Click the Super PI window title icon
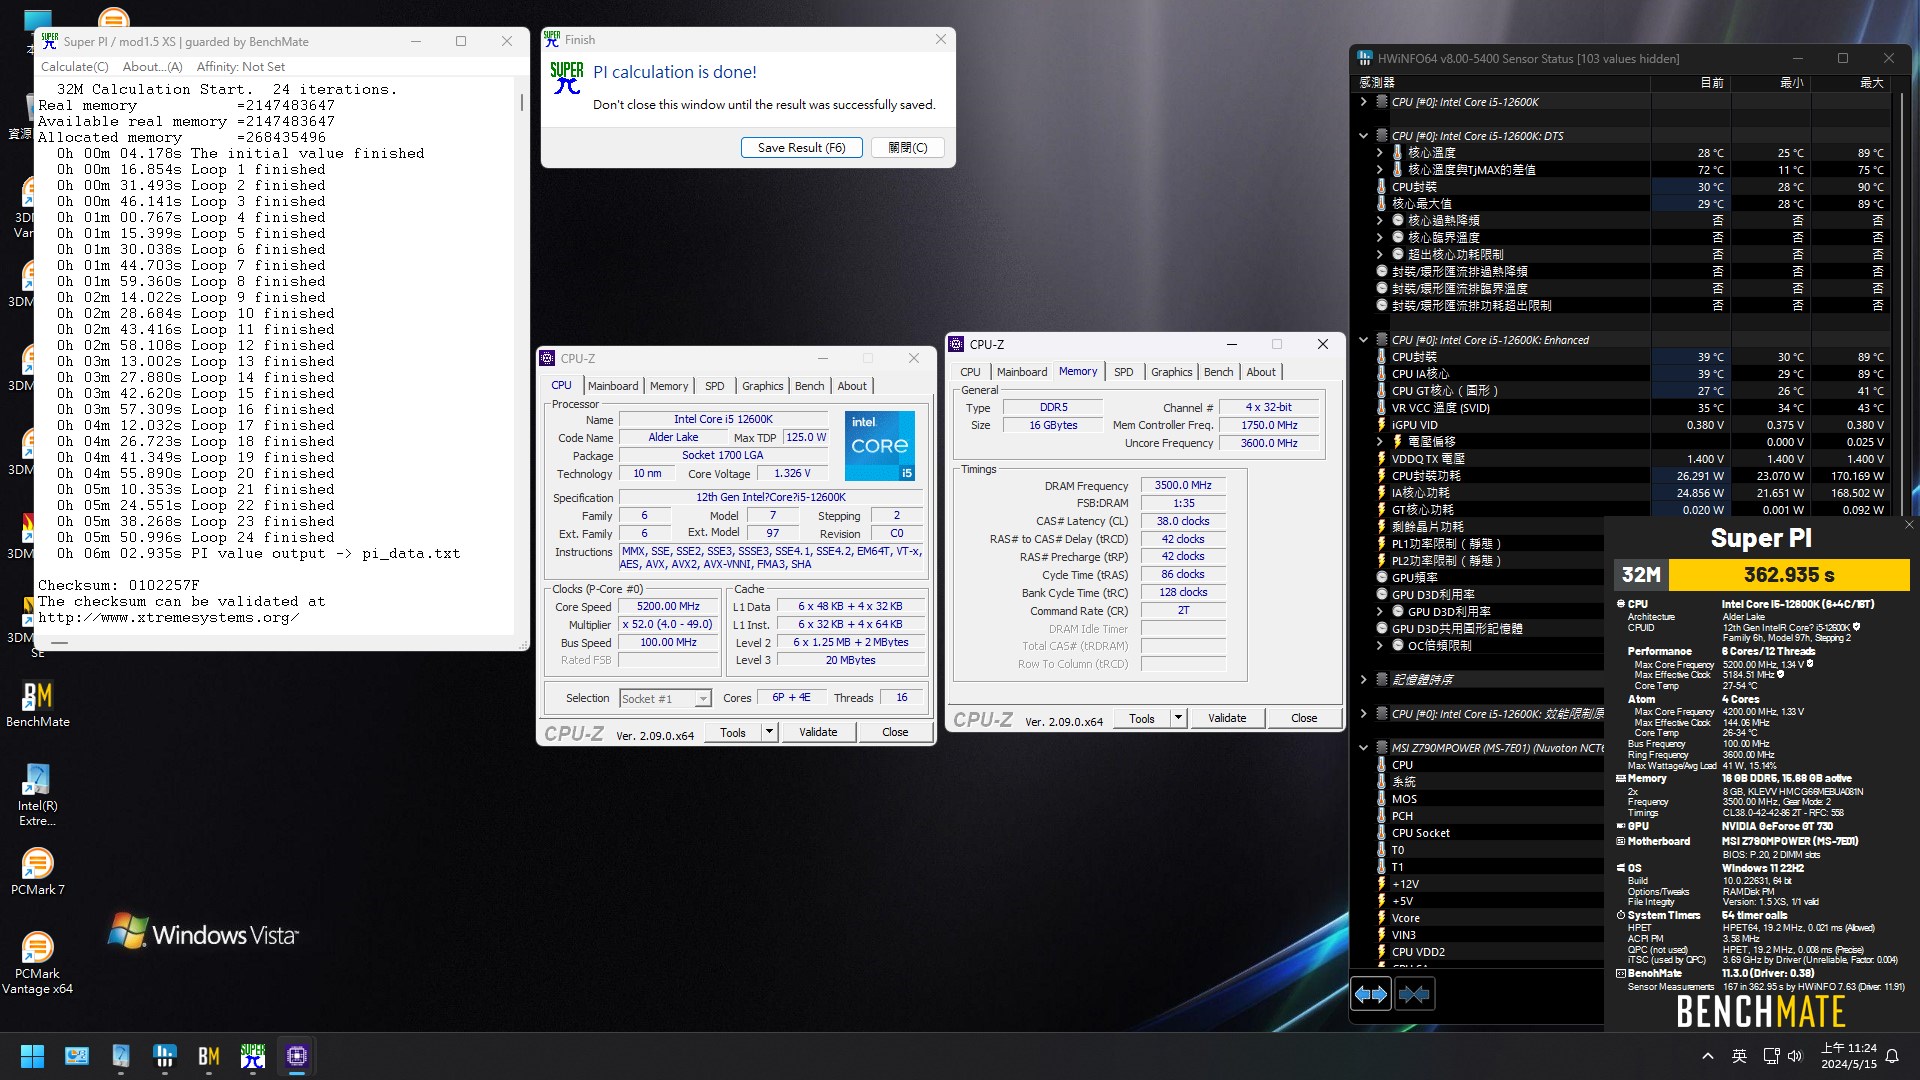The height and width of the screenshot is (1080, 1920). (x=50, y=41)
